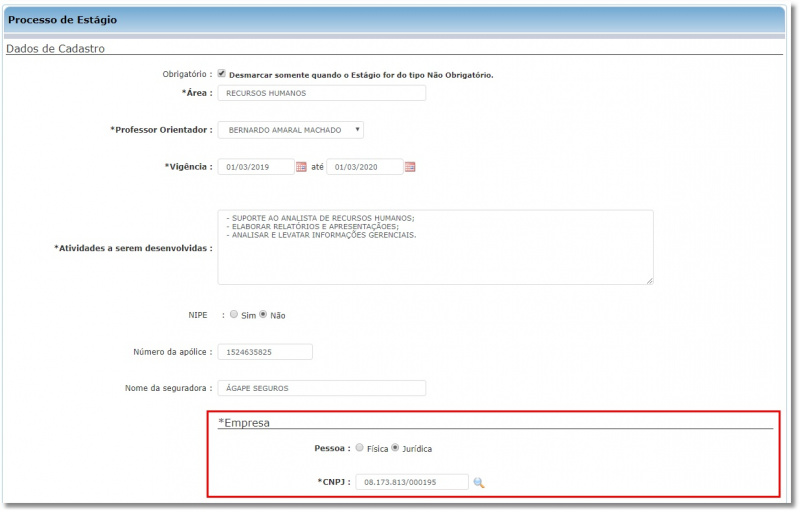Click the Dados de Cadastro section heading
Screen dimensions: 800x512
pyautogui.click(x=56, y=48)
